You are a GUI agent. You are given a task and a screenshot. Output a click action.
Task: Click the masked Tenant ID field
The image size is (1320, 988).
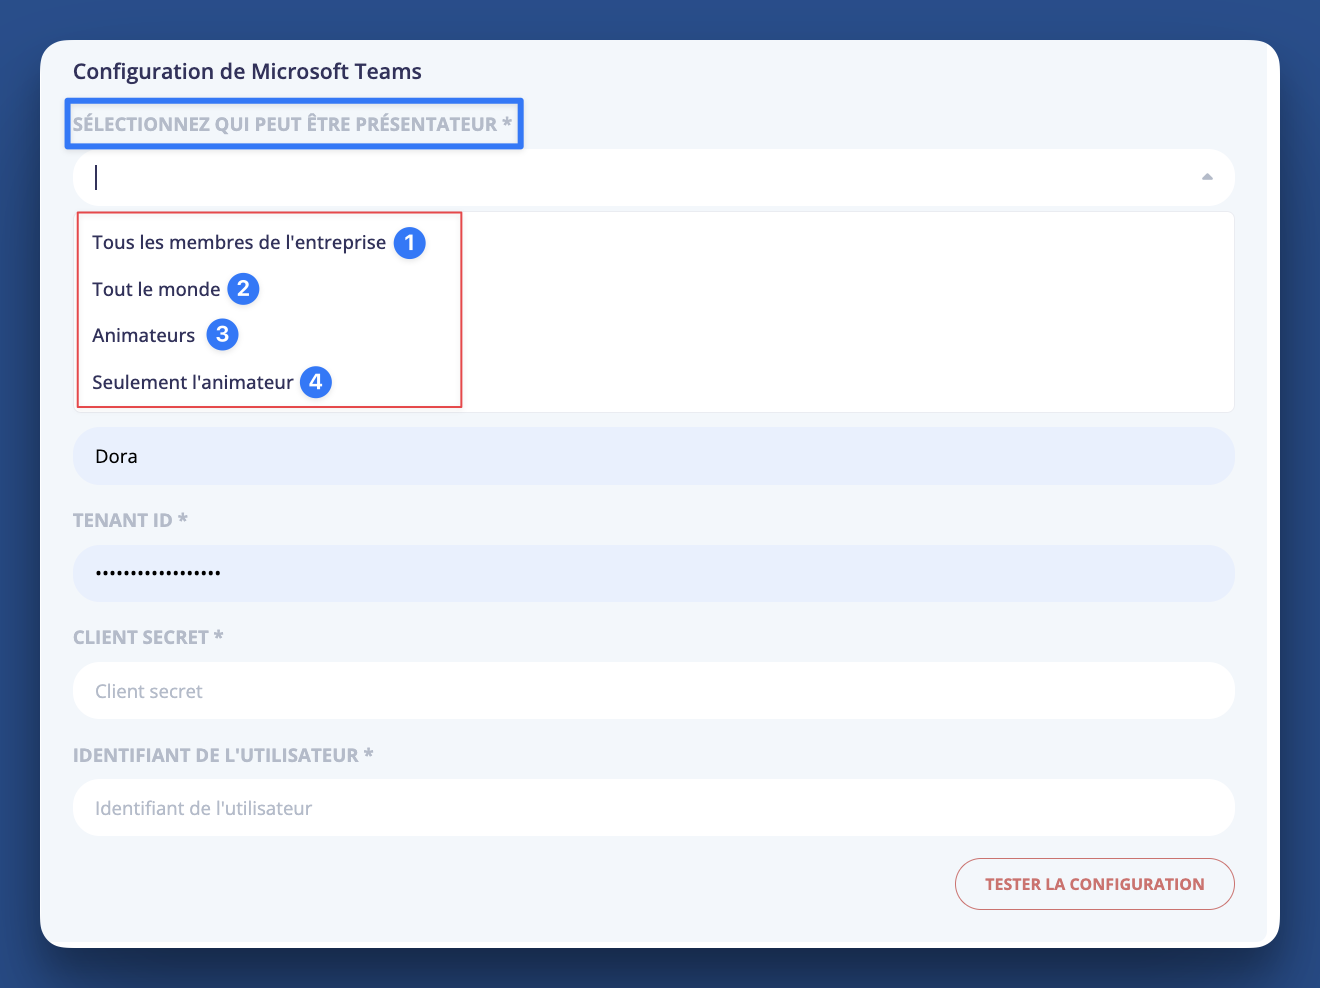pos(653,573)
